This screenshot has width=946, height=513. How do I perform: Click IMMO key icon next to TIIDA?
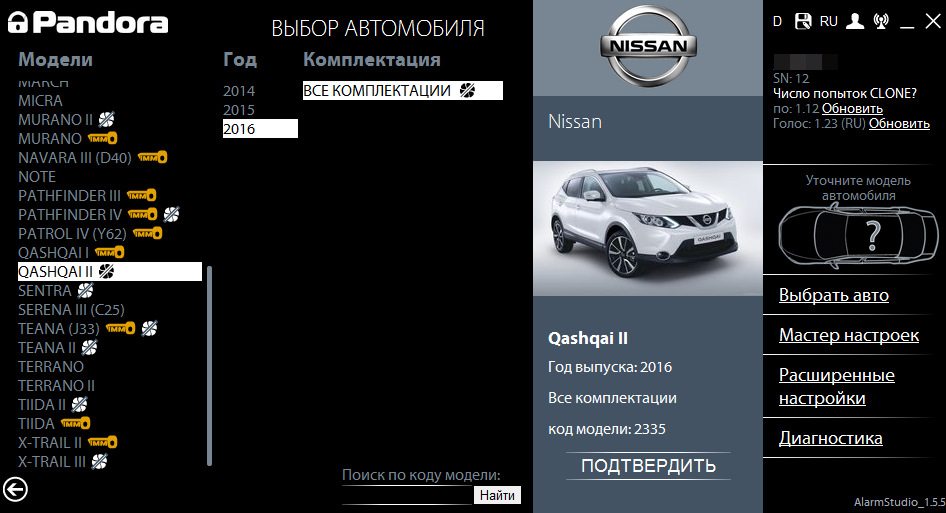pos(75,423)
